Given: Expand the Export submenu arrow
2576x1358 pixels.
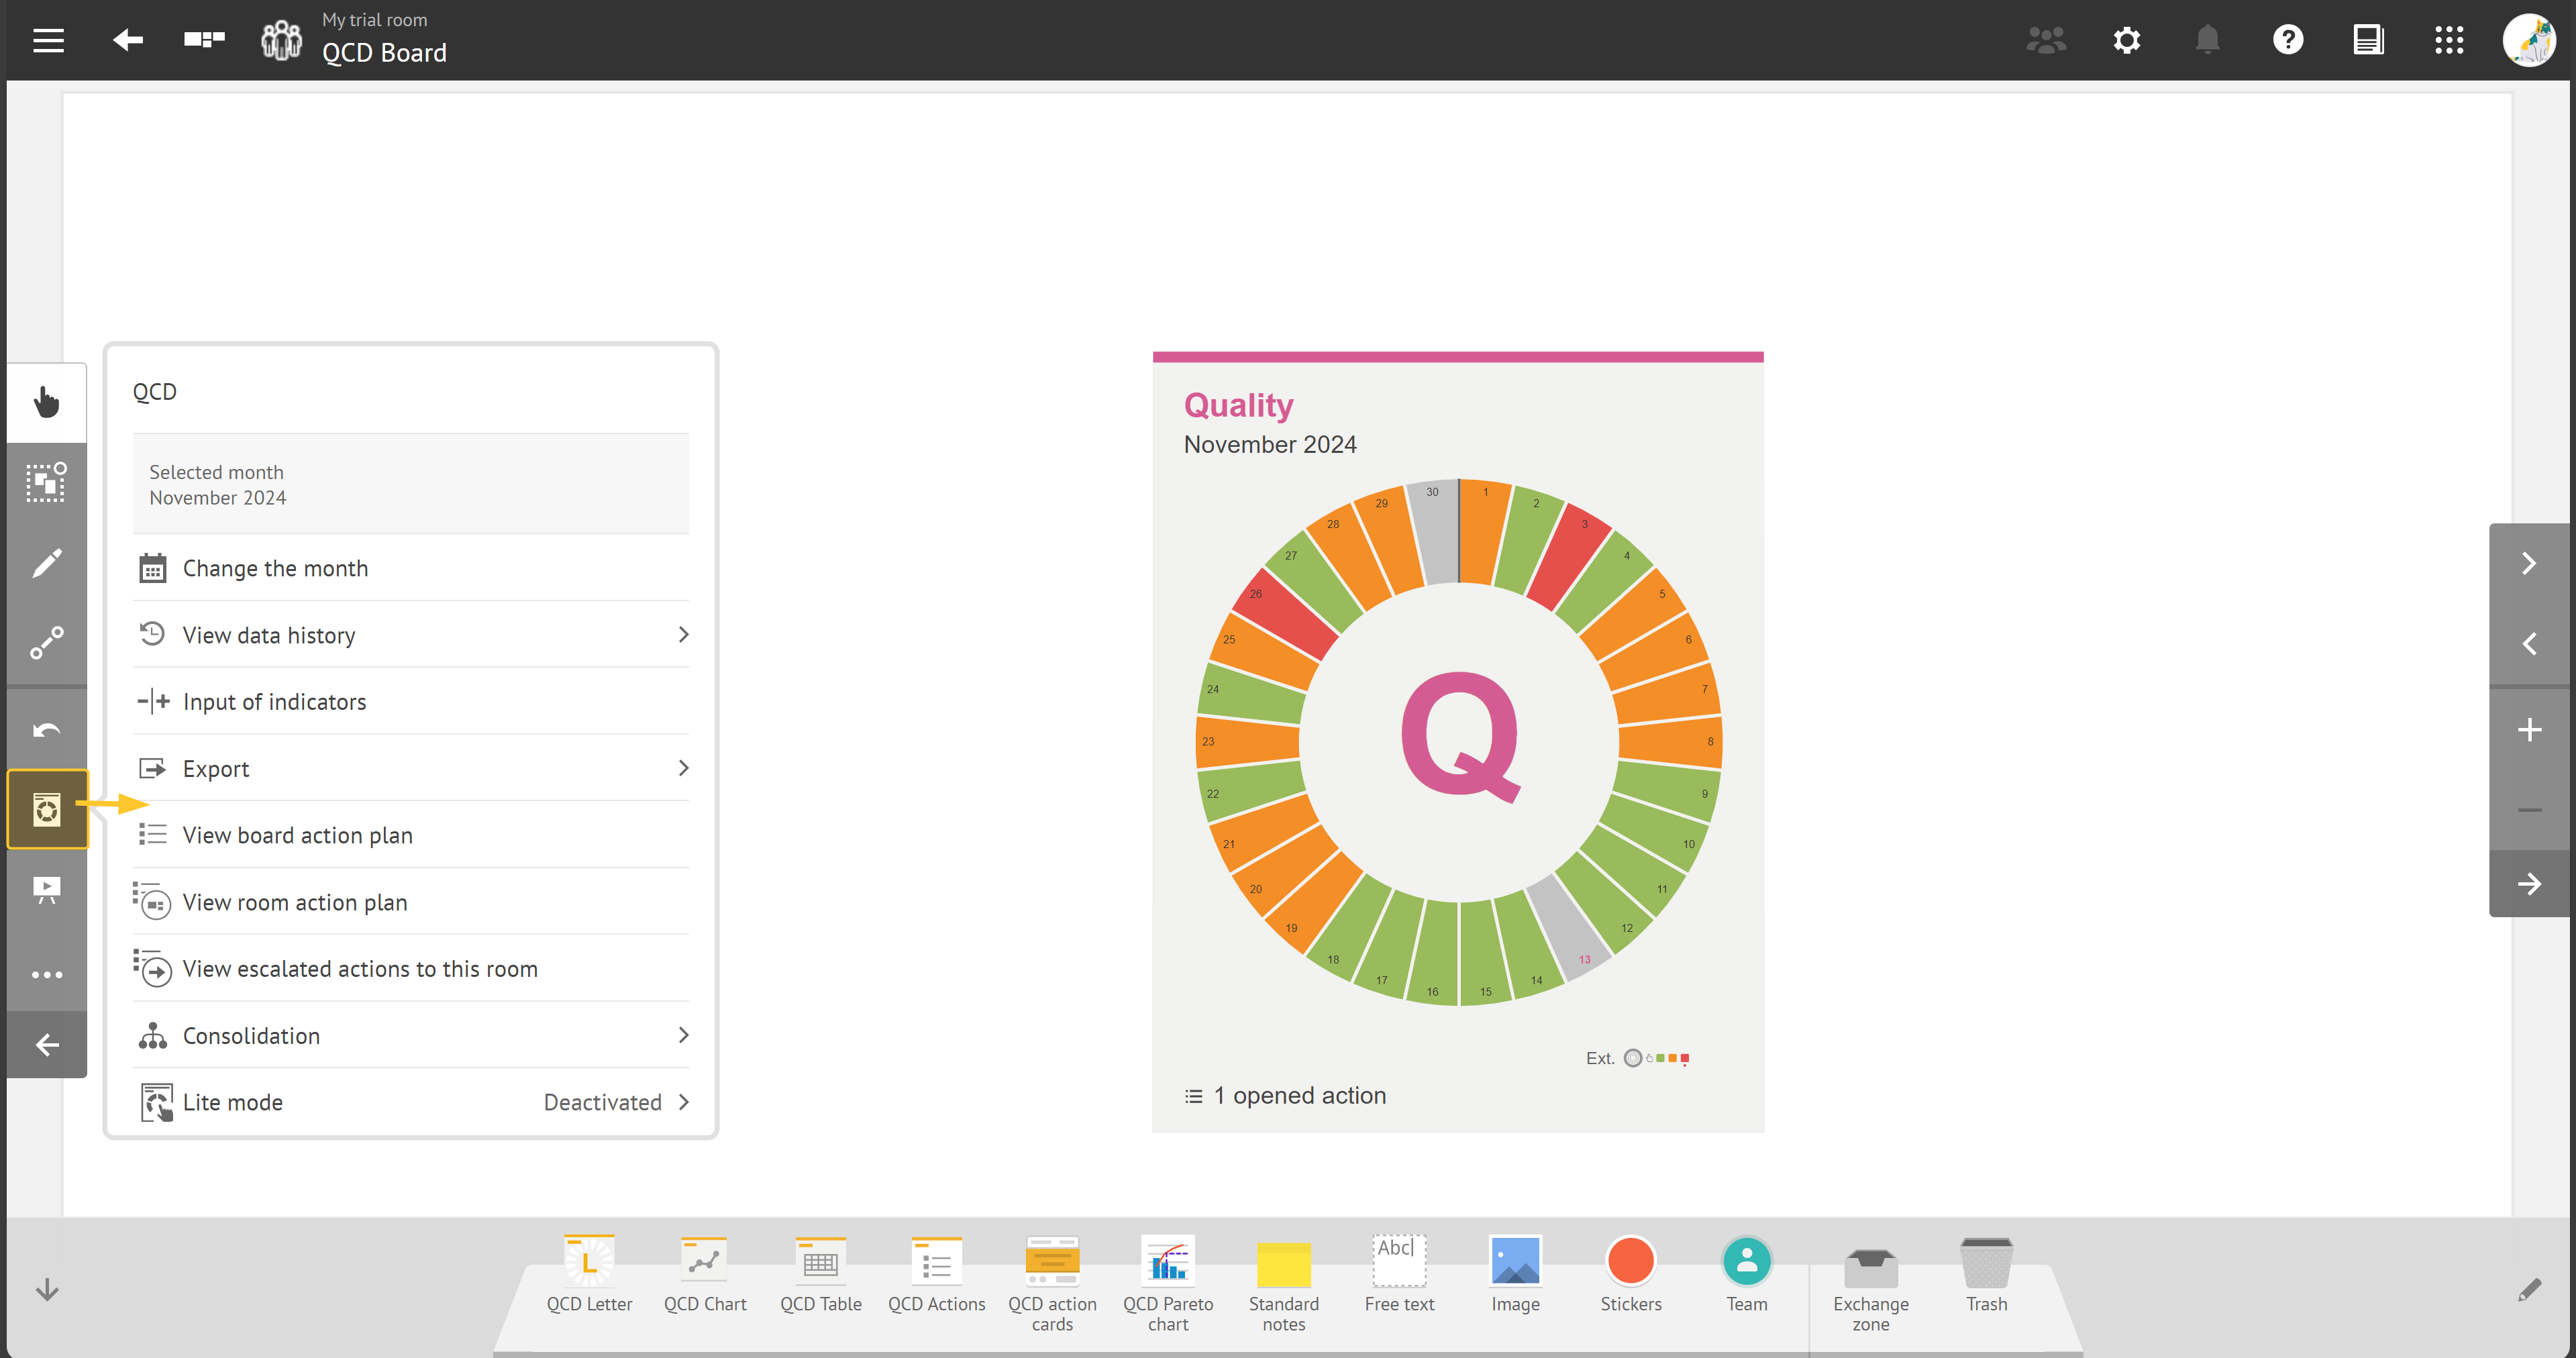Looking at the screenshot, I should (682, 768).
